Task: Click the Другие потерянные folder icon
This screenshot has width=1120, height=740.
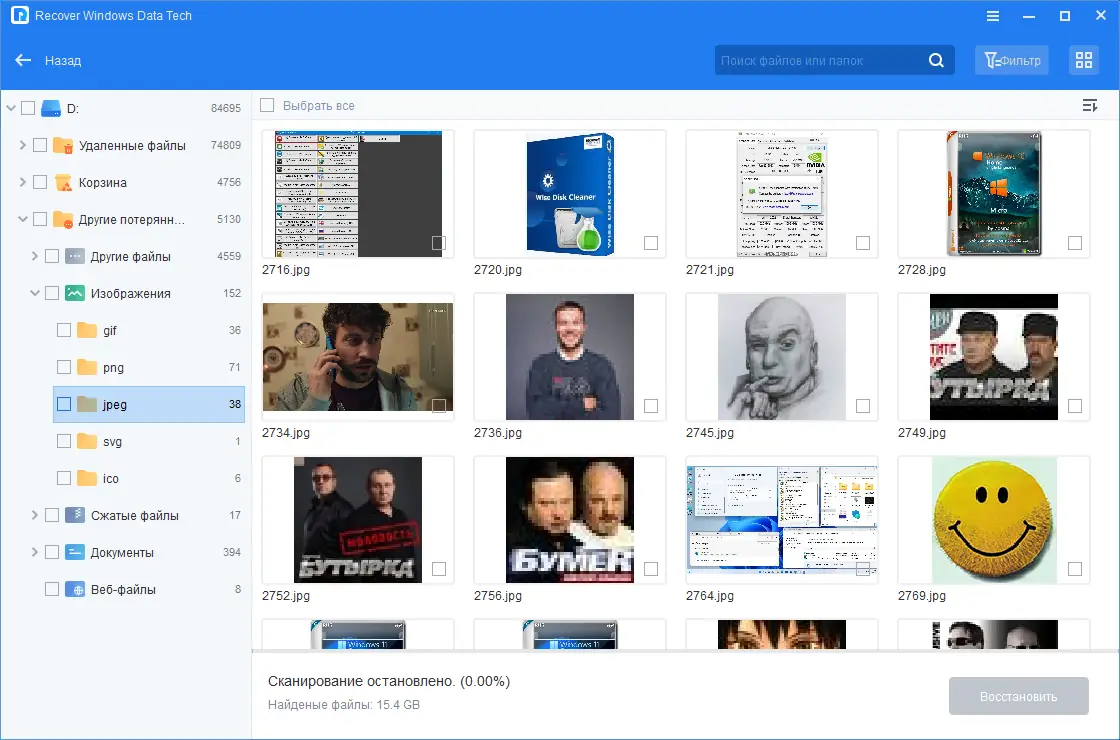Action: point(64,220)
